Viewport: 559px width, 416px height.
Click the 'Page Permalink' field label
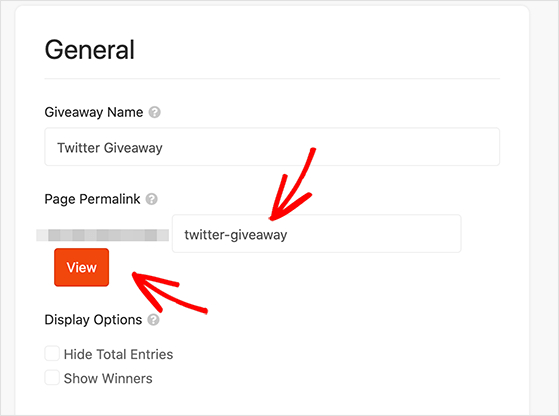coord(92,199)
